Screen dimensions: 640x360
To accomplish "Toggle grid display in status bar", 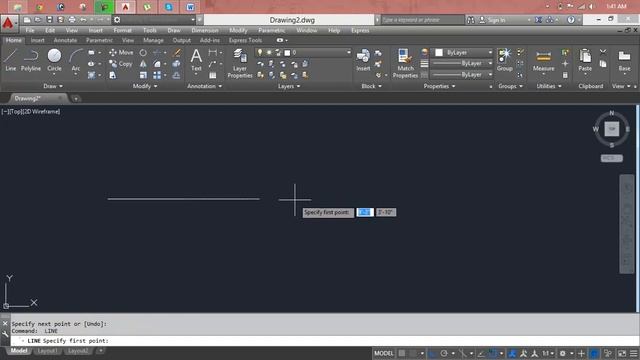I will coord(402,353).
